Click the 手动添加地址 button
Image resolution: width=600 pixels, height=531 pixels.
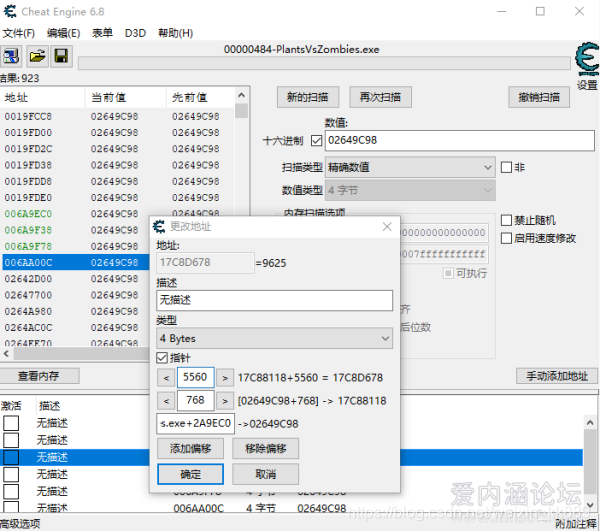(557, 376)
